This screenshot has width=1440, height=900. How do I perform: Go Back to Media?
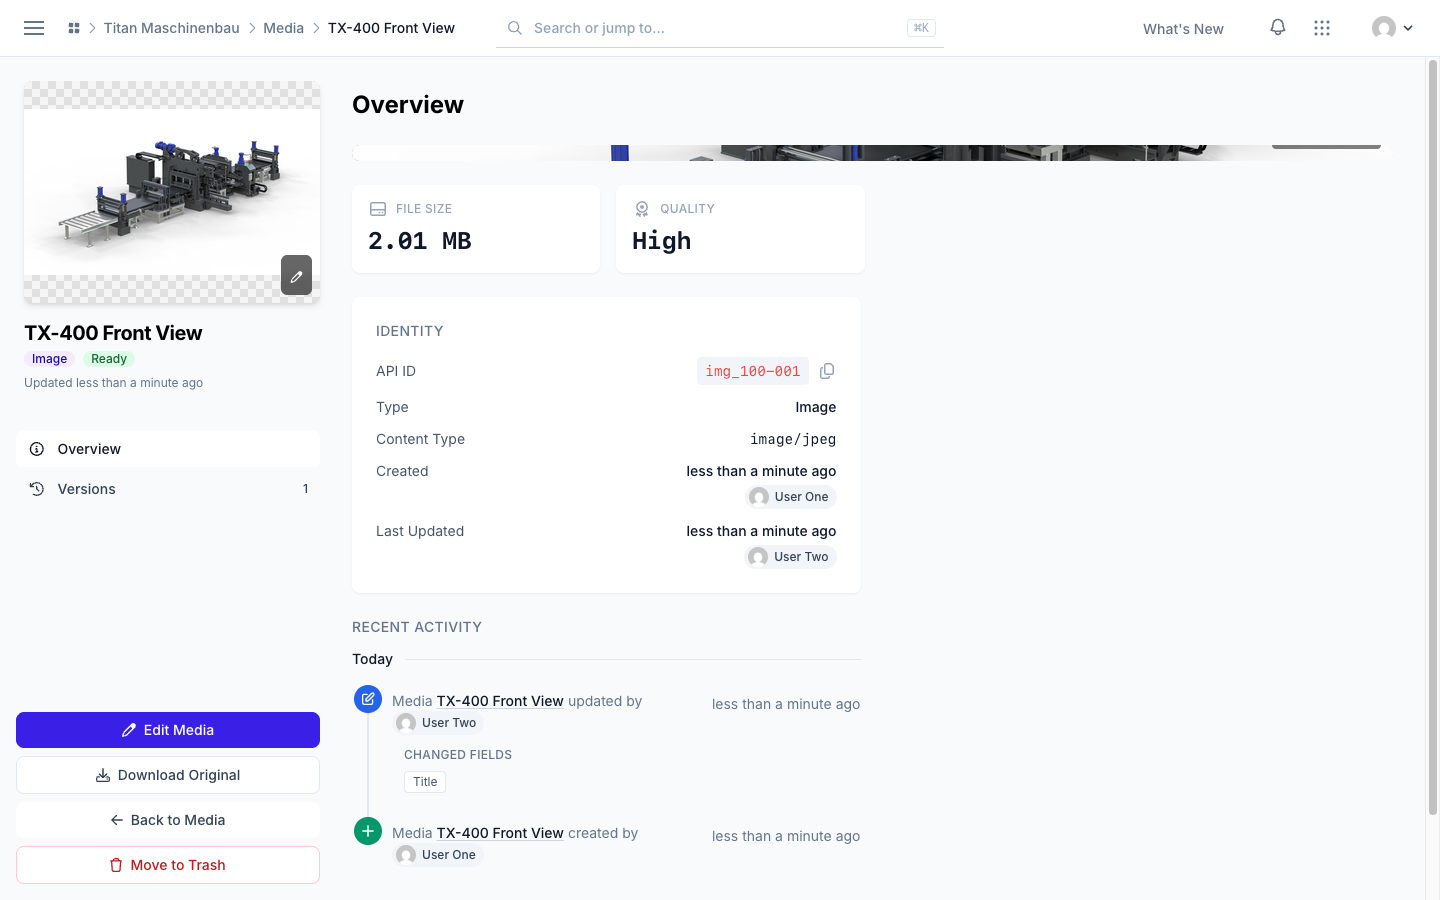168,820
